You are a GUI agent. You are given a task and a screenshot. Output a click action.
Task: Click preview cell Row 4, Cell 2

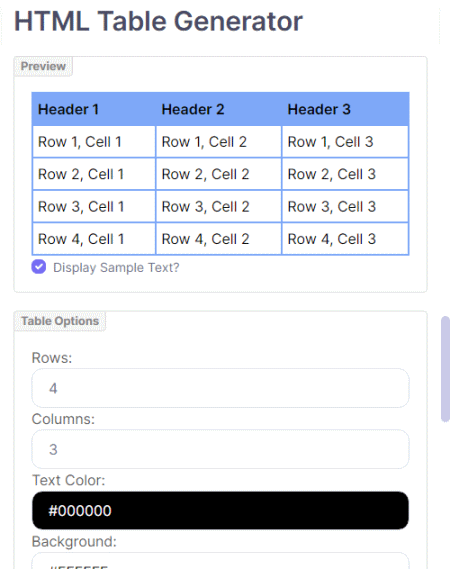click(218, 239)
